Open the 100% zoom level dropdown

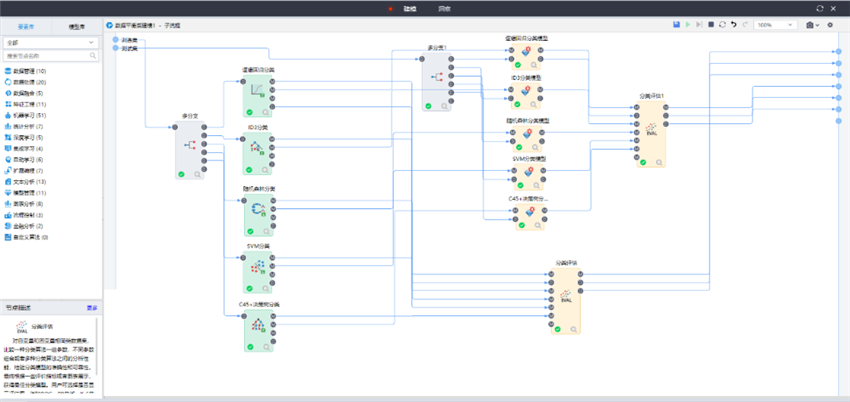776,24
